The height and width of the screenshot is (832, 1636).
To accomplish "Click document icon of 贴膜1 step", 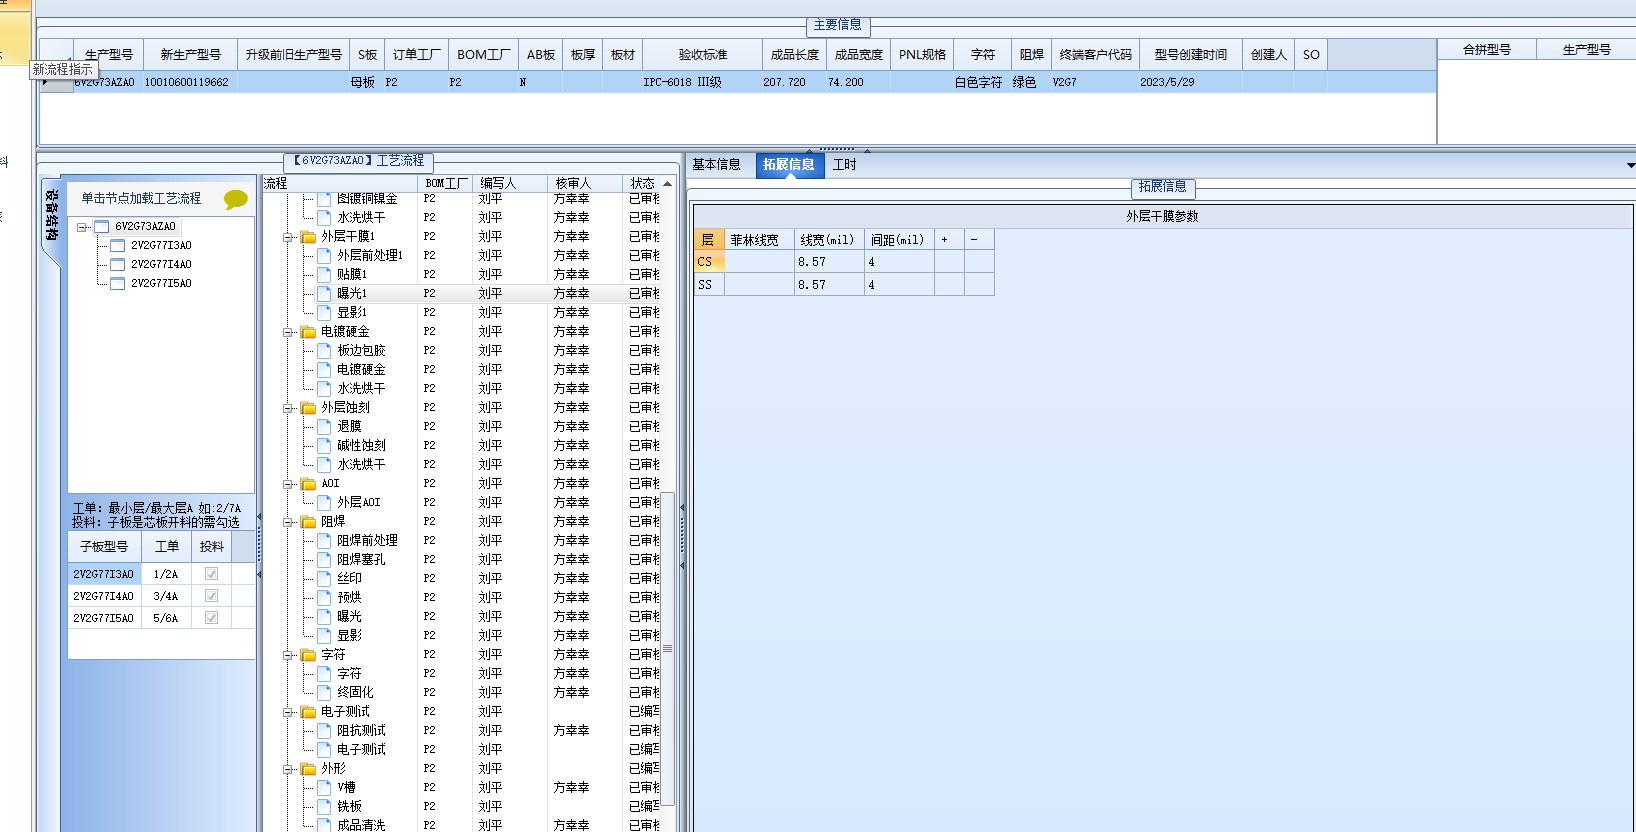I will 324,274.
